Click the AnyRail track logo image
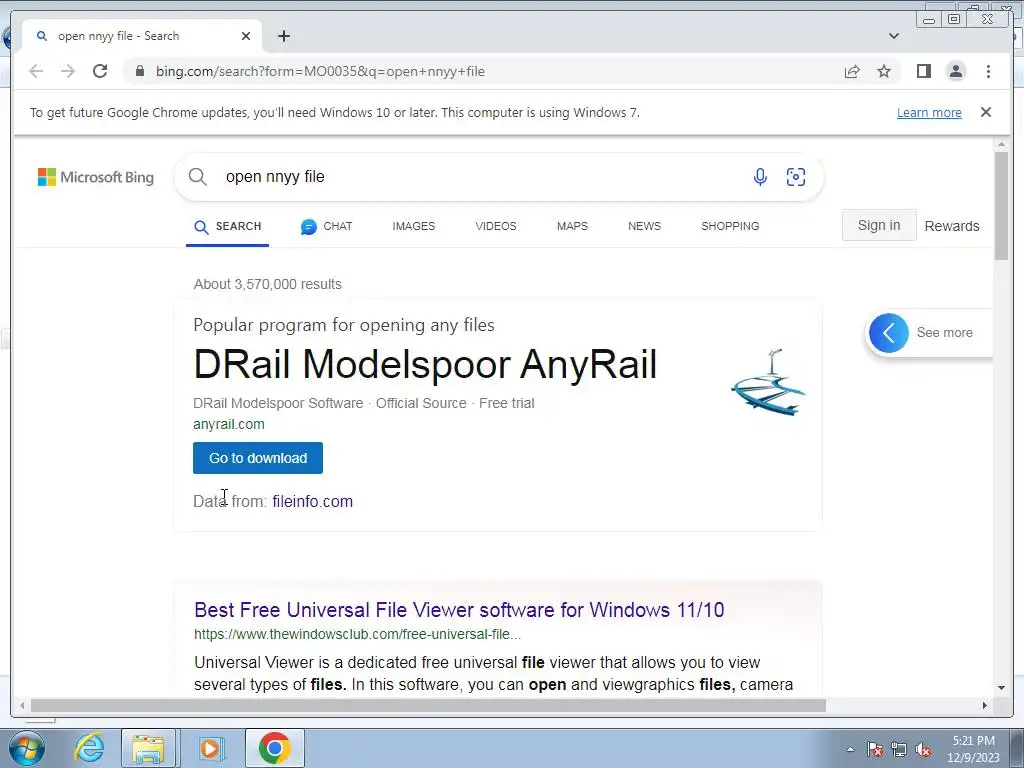 tap(768, 383)
